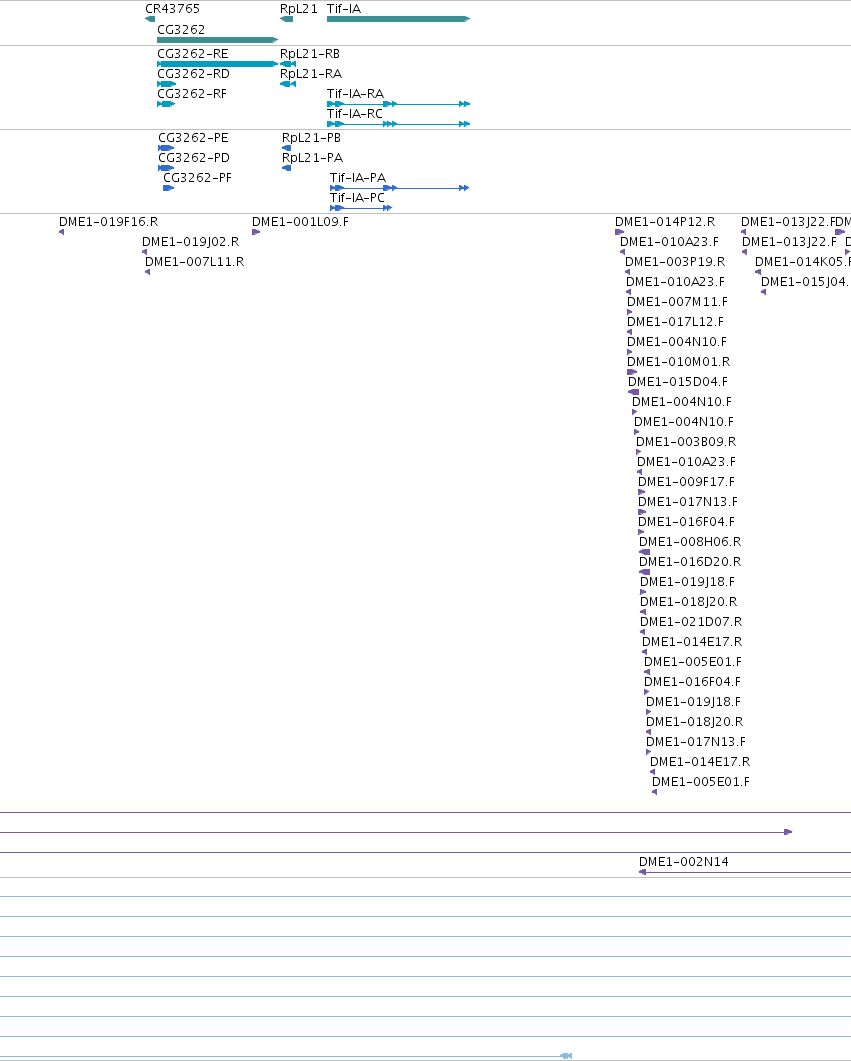Click the CG3262-RD transcript label
This screenshot has height=1061, width=851.
193,74
